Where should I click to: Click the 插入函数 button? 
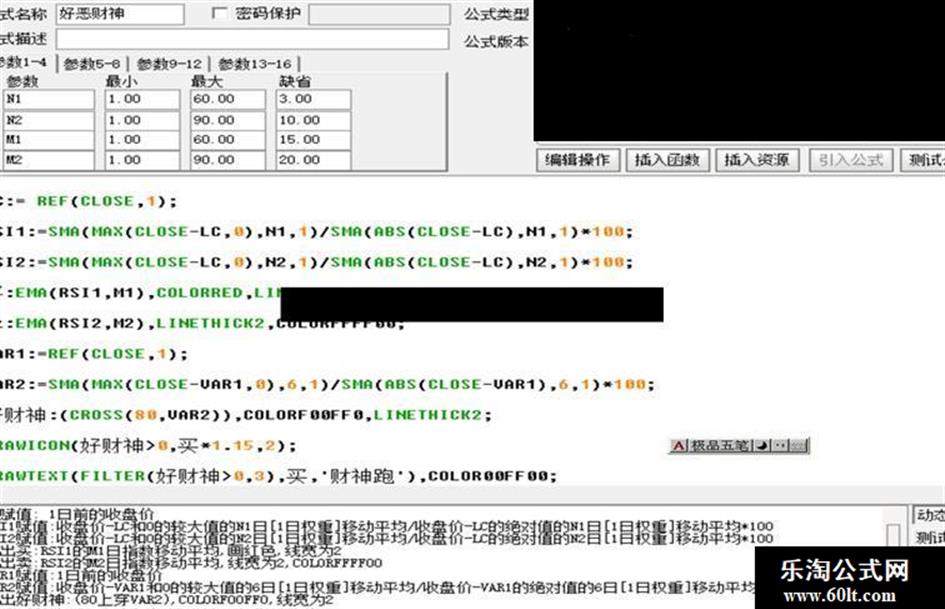pos(667,160)
